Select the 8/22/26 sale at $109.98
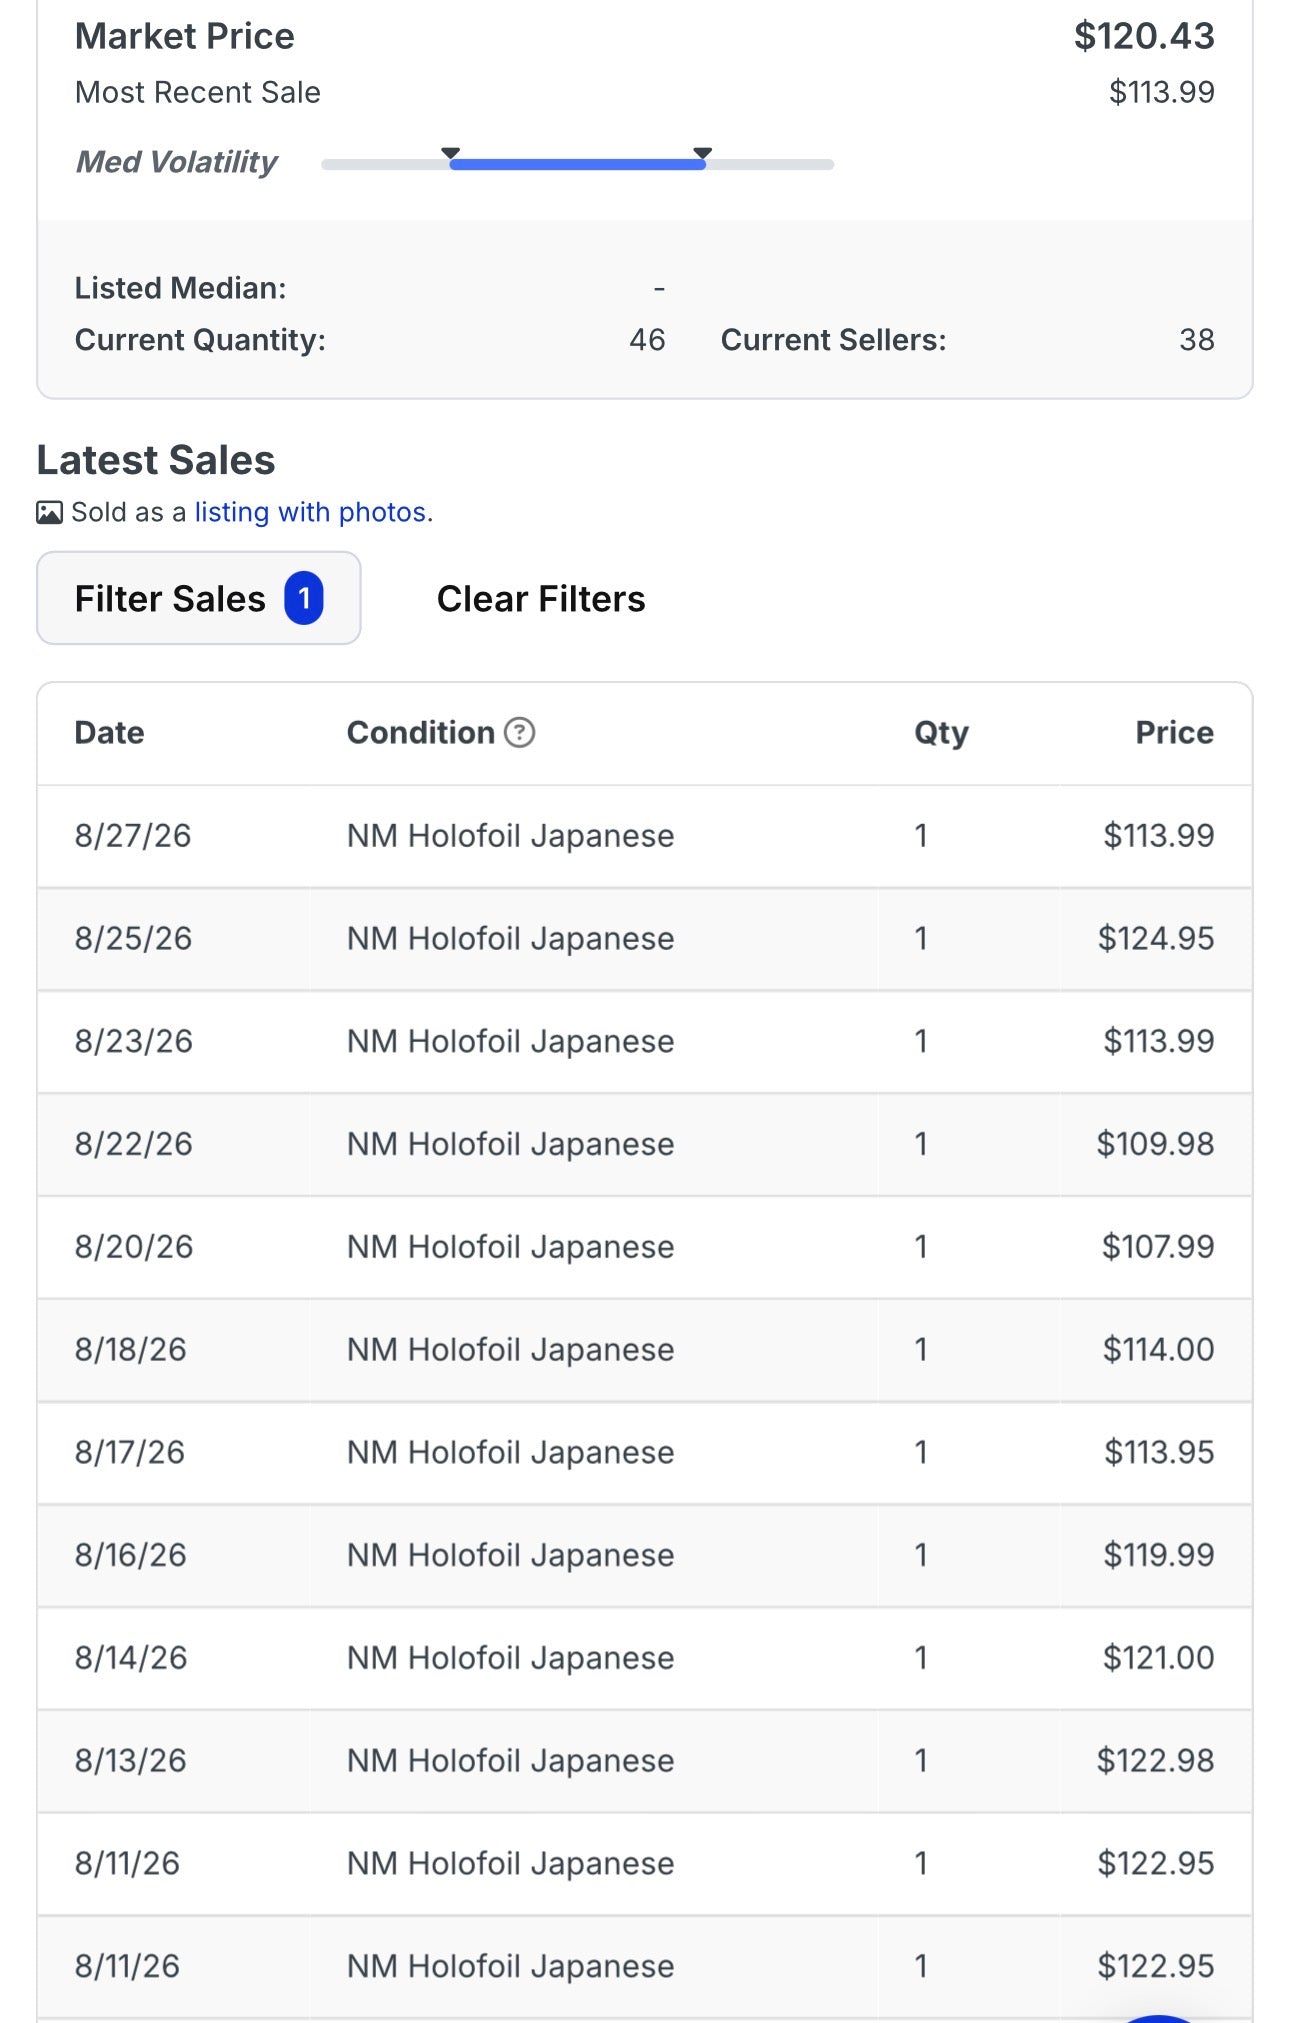The width and height of the screenshot is (1290, 2023). [x=644, y=1144]
